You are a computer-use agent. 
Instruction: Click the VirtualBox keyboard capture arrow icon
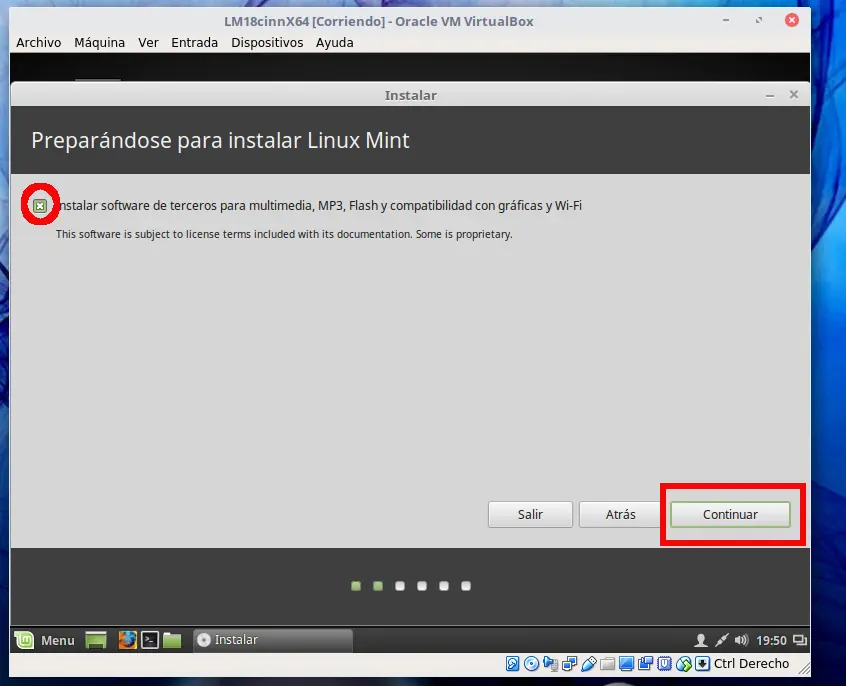[702, 664]
